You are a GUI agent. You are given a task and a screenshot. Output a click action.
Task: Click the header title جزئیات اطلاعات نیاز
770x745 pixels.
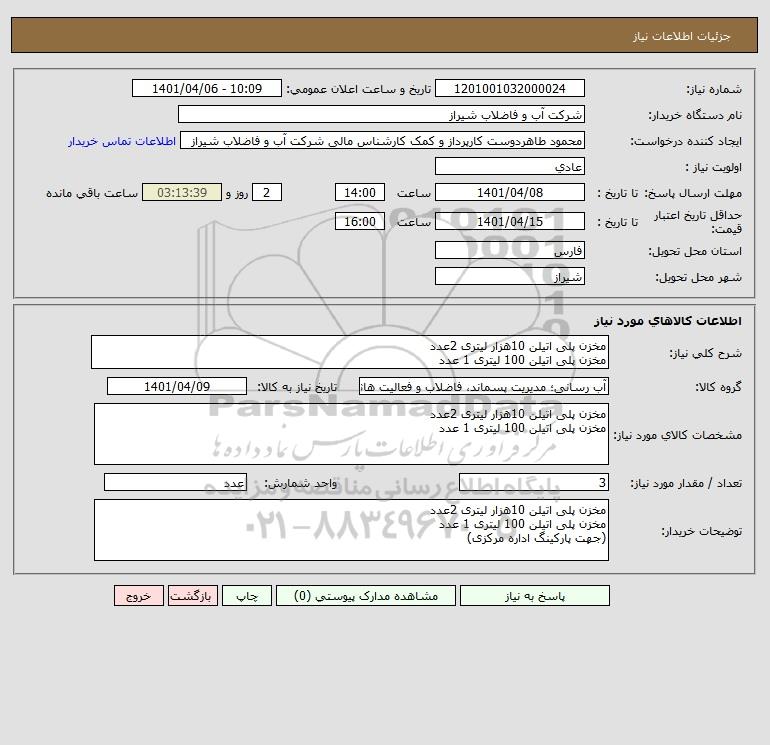[x=682, y=36]
